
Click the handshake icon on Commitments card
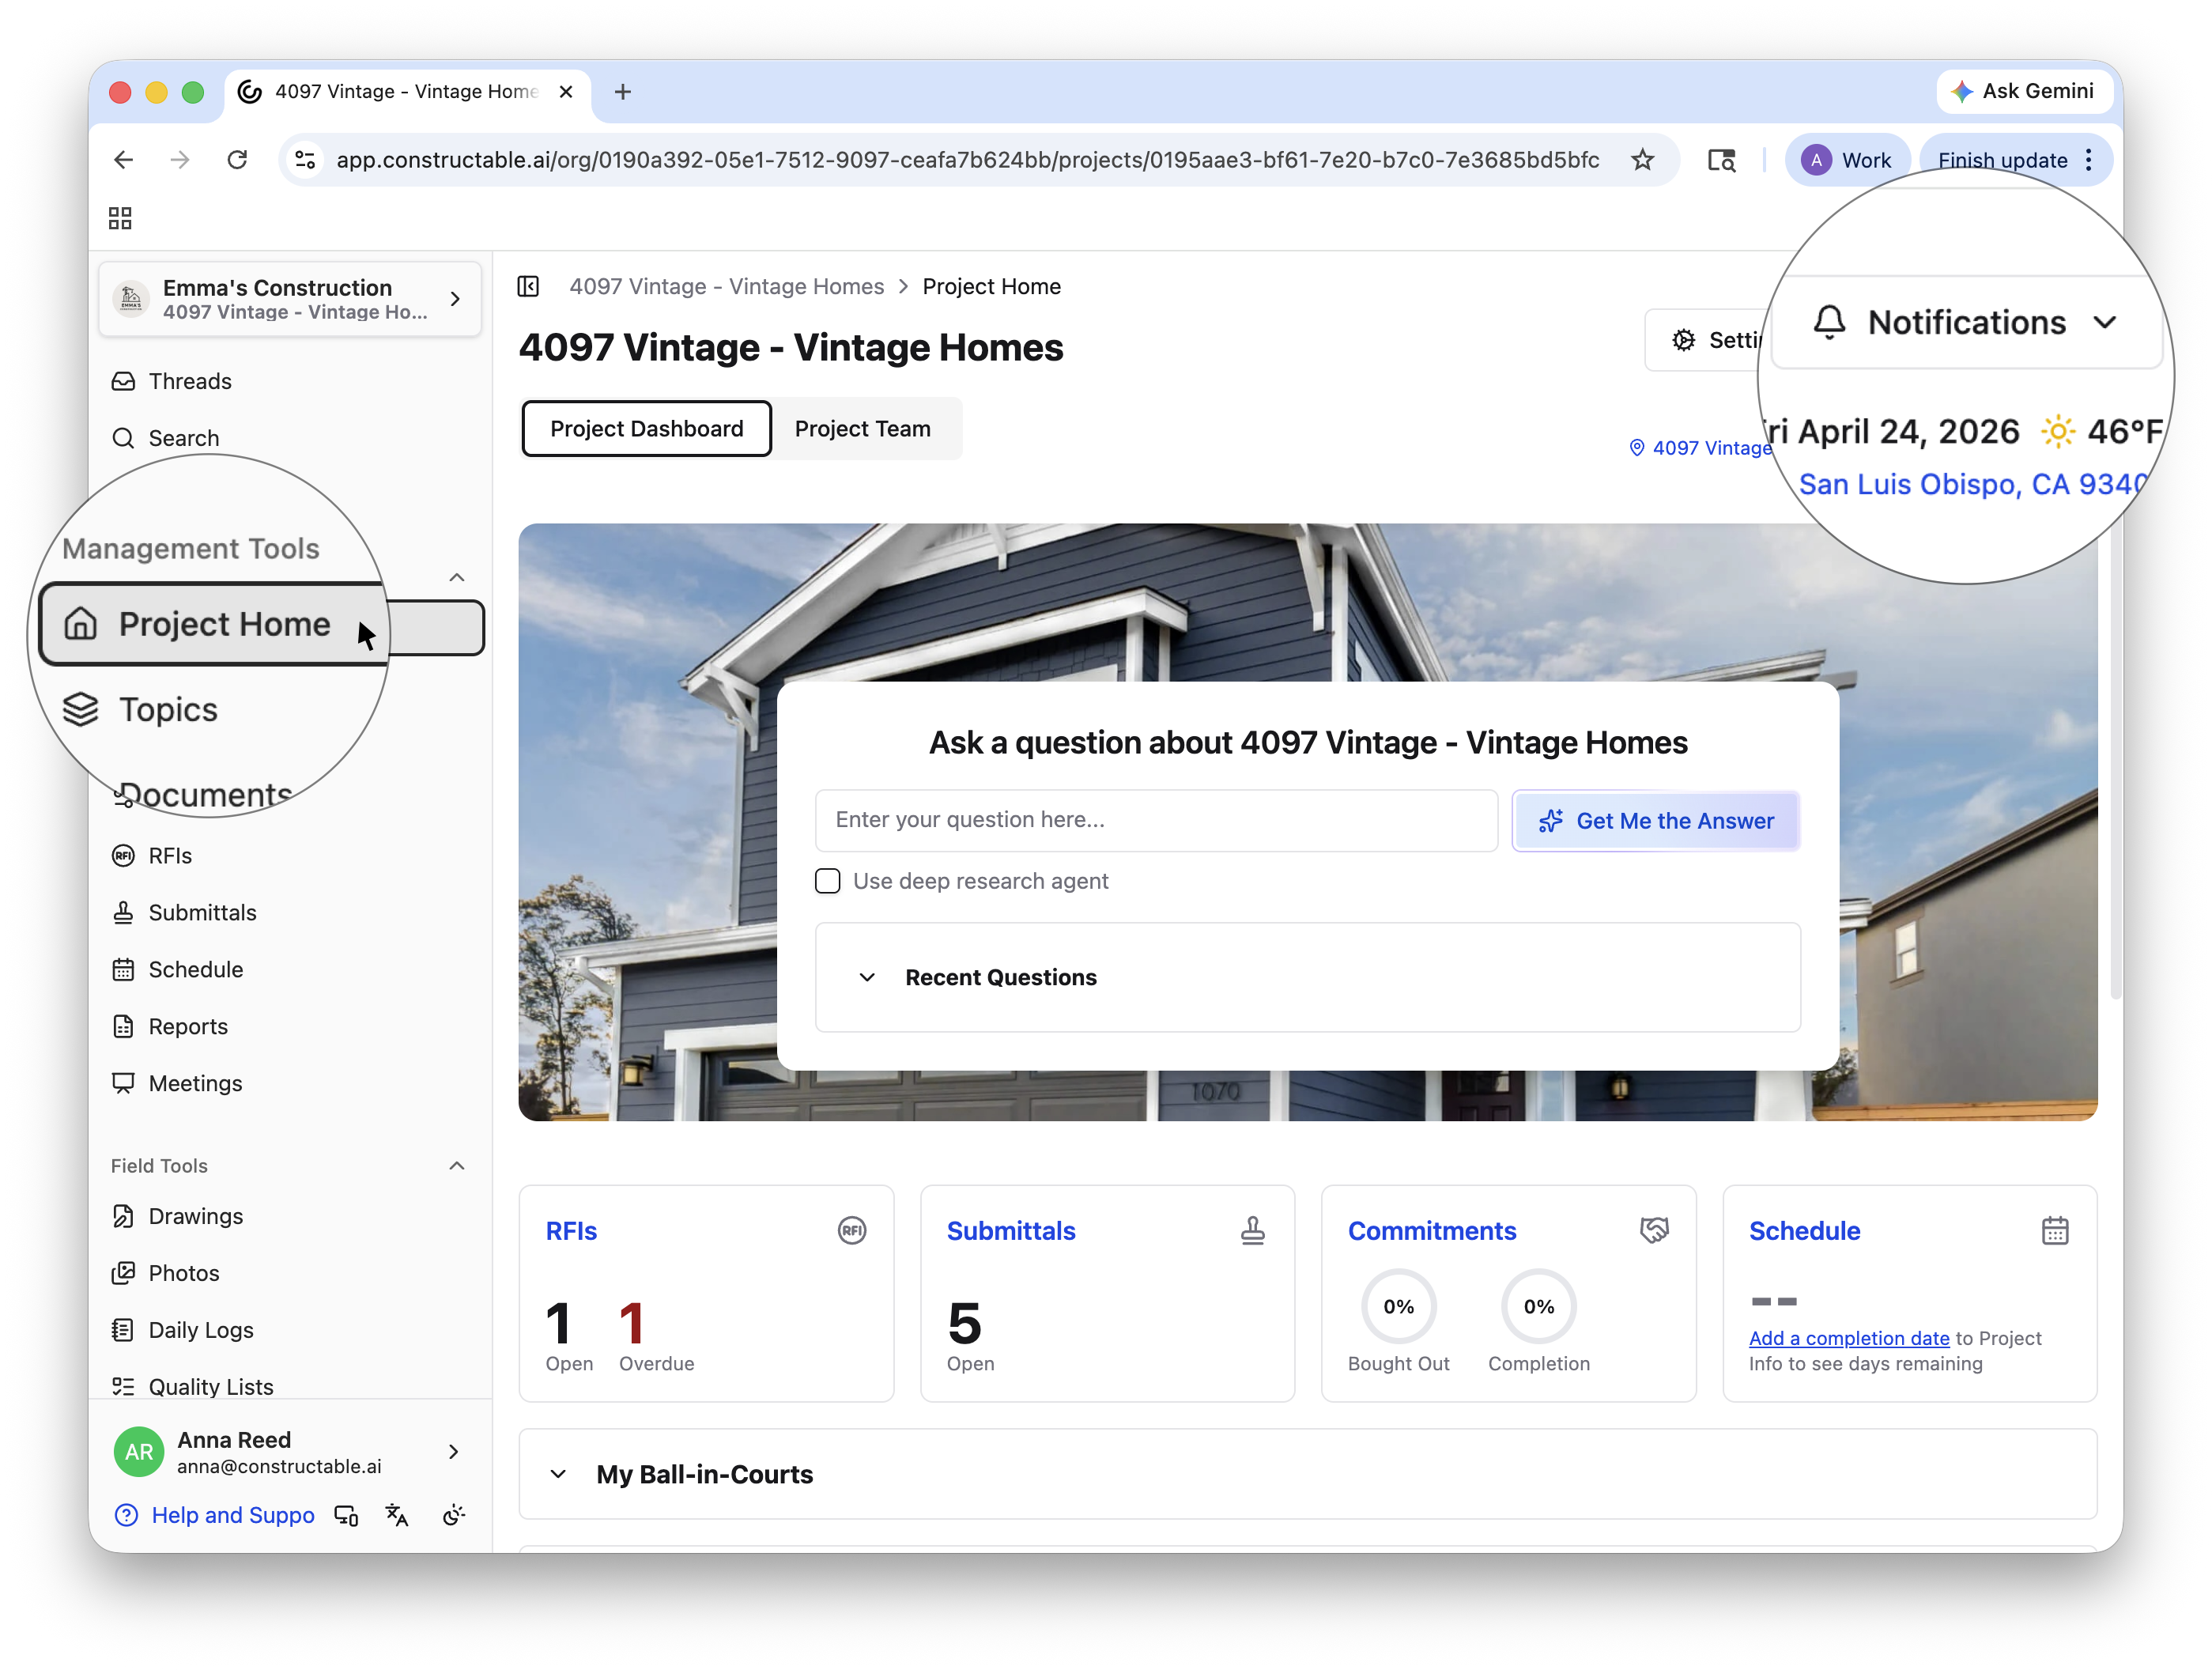point(1655,1231)
